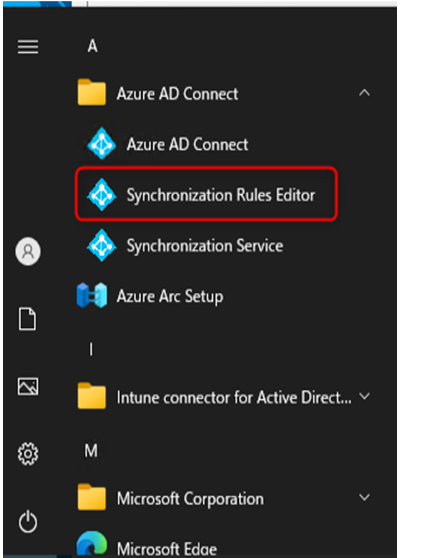Open the Settings gear icon
The height and width of the screenshot is (558, 448).
click(28, 454)
